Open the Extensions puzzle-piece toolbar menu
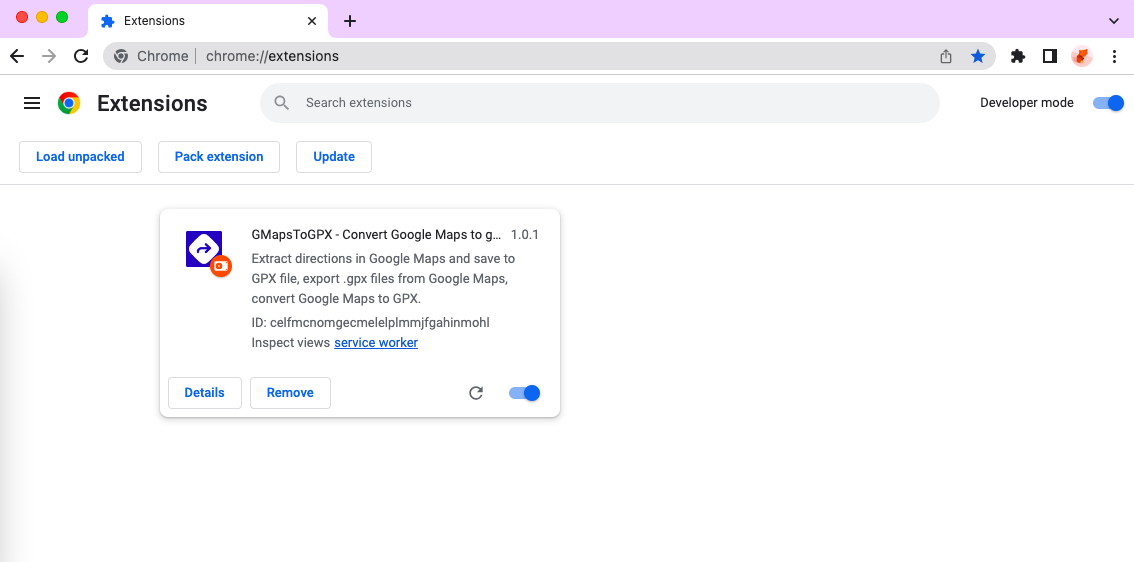The height and width of the screenshot is (562, 1134). [x=1018, y=56]
